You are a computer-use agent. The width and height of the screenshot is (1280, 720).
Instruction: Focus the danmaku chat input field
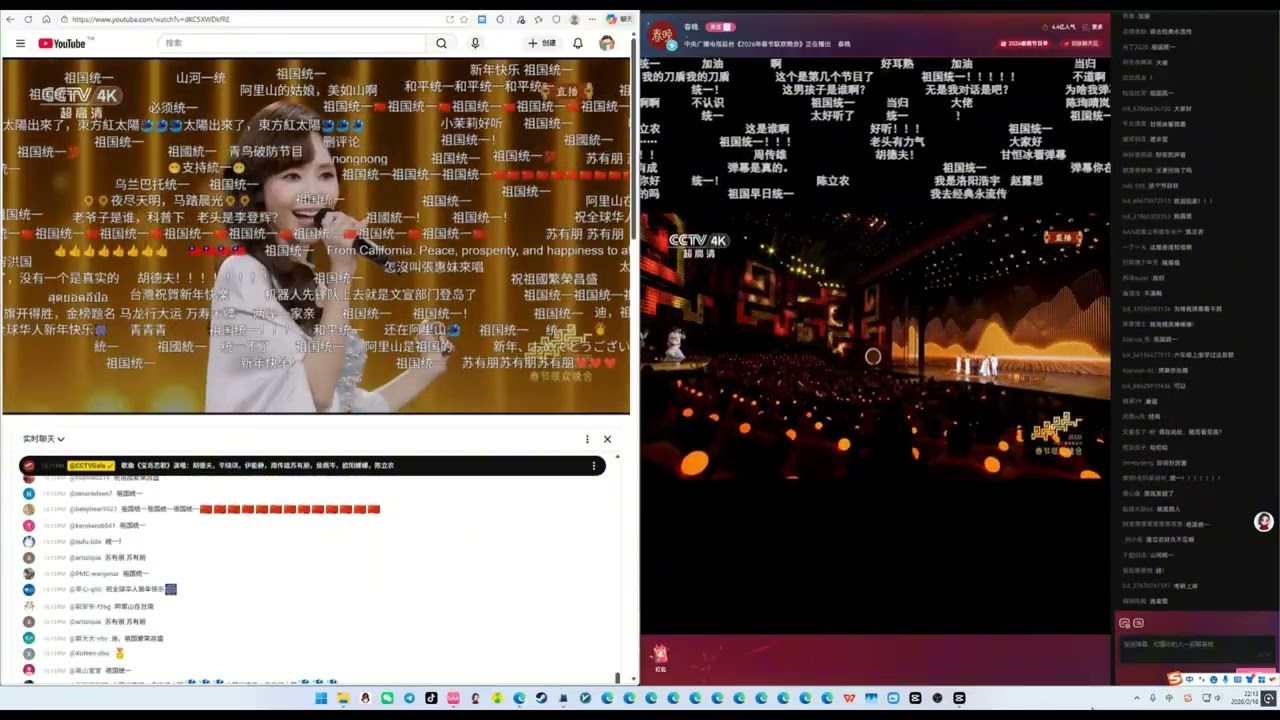click(x=1195, y=647)
